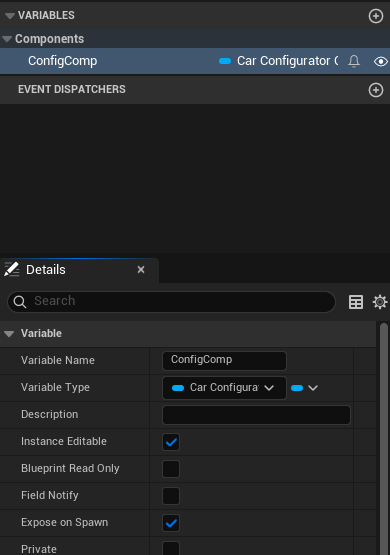Screen dimensions: 390x555
Task: Collapse the Variable details section
Action: coord(9,333)
